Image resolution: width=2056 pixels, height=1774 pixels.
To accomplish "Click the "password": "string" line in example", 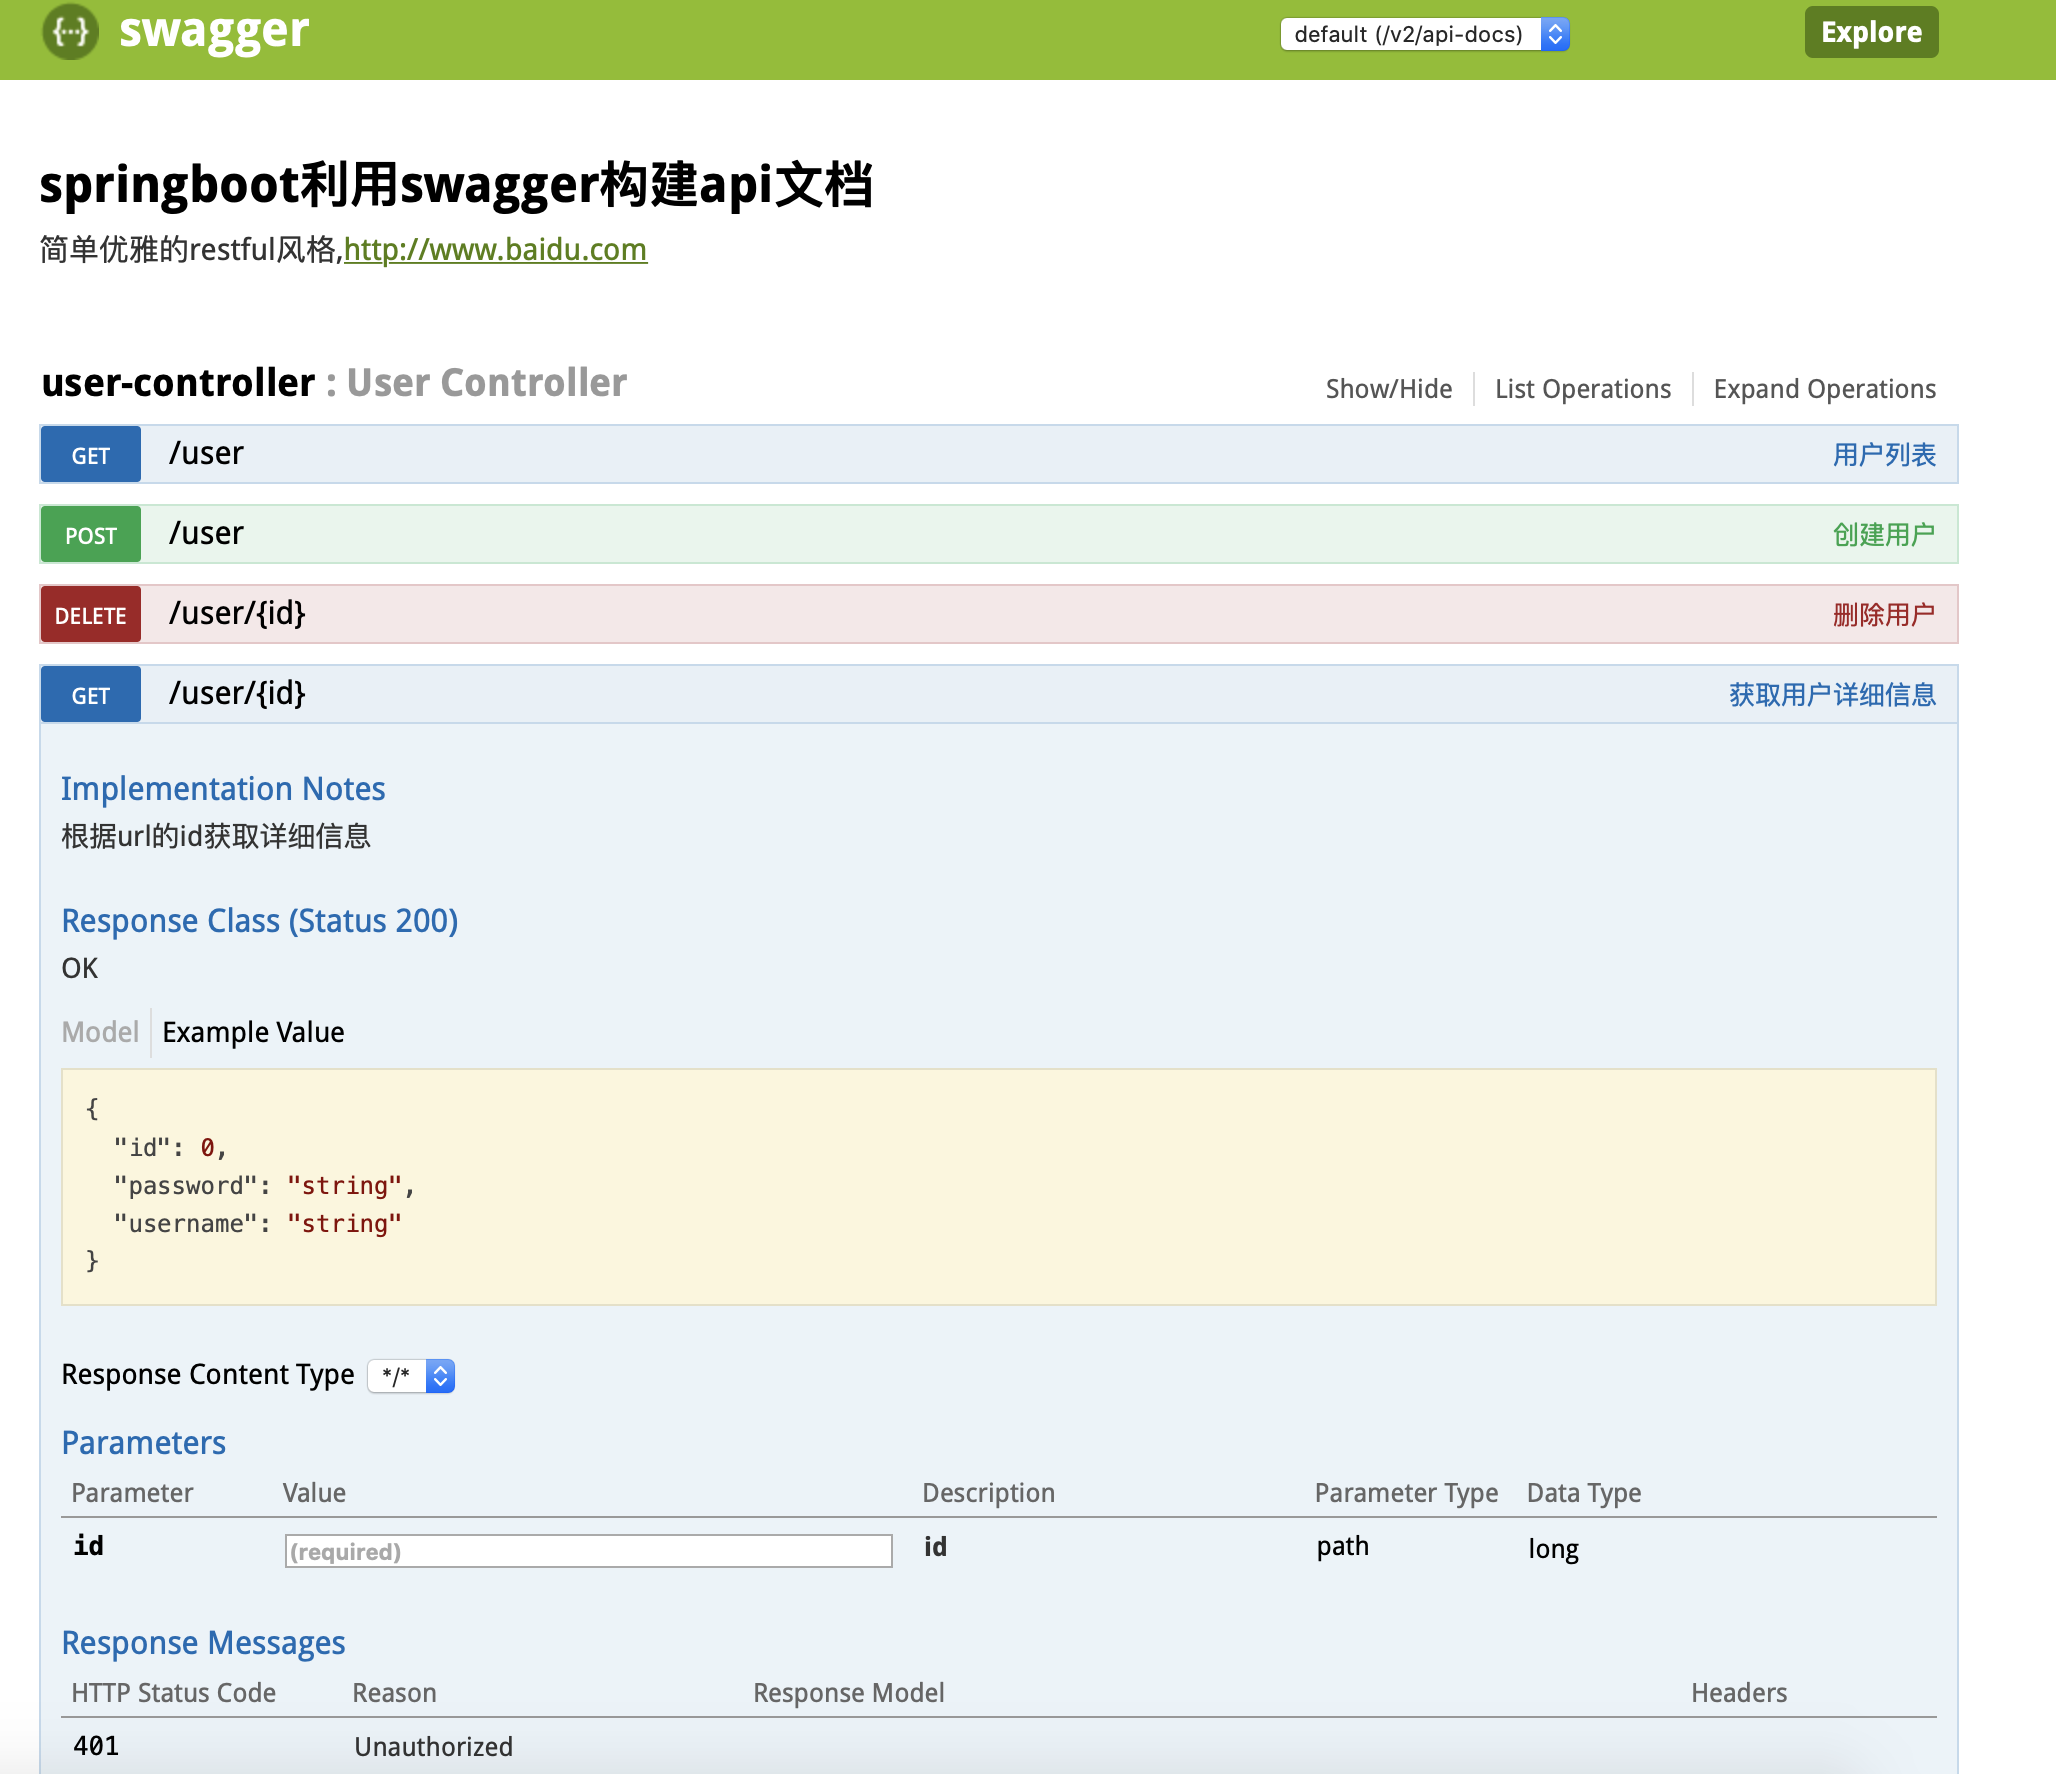I will (264, 1186).
